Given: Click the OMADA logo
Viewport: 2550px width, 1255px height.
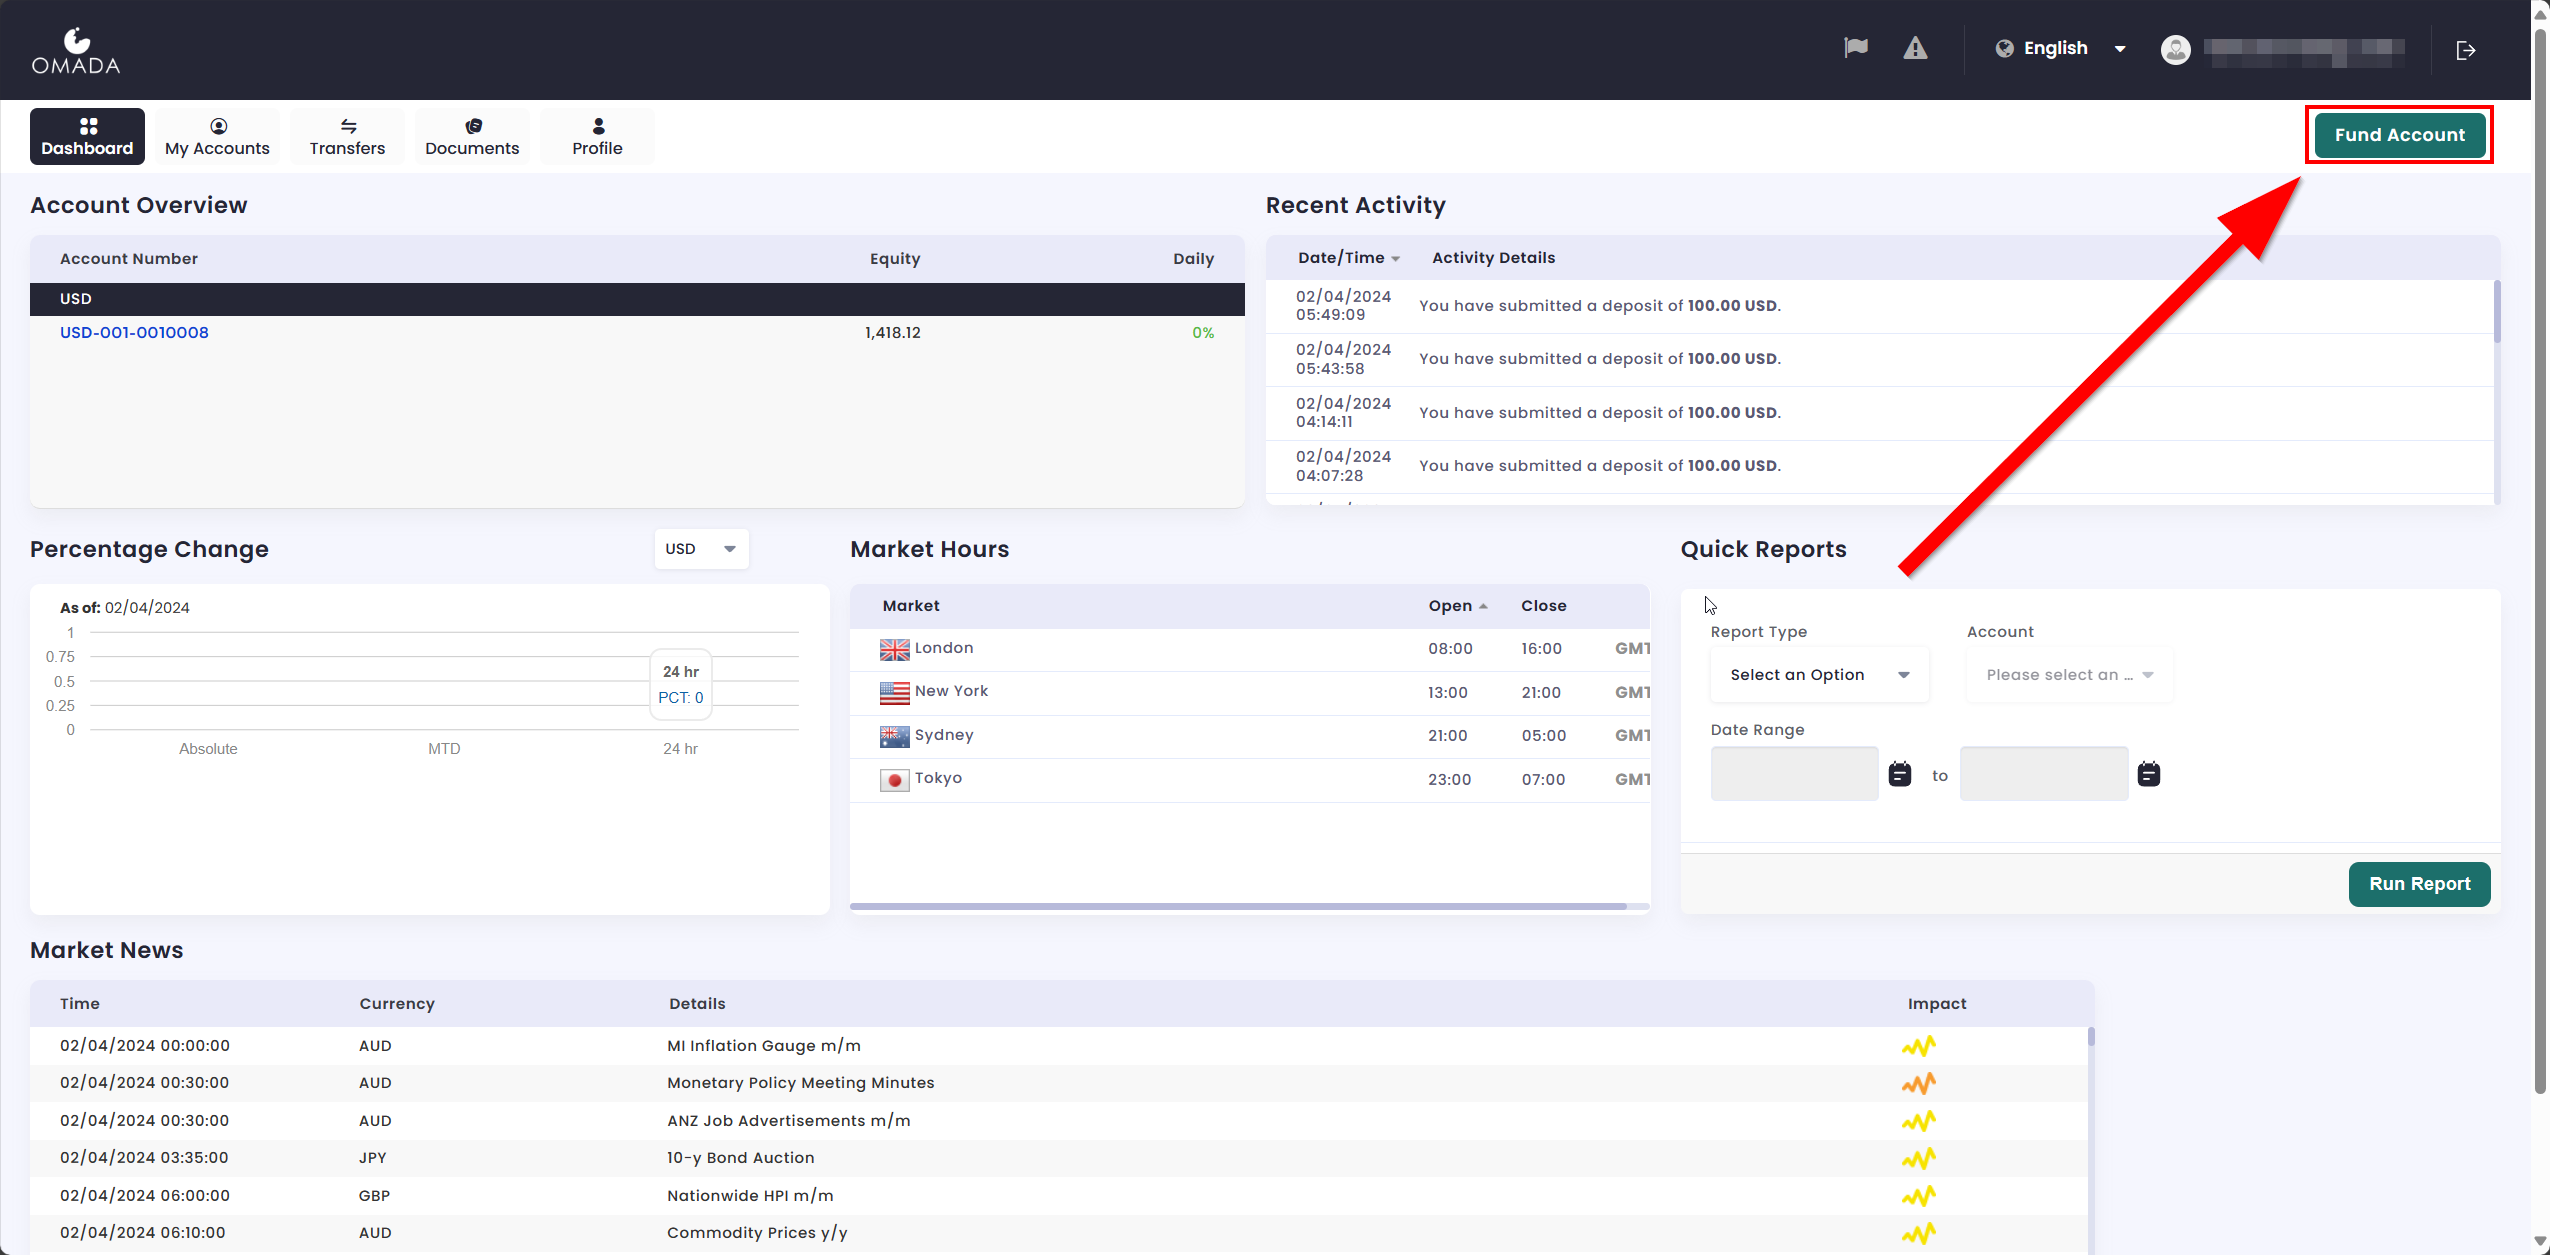Looking at the screenshot, I should point(76,51).
